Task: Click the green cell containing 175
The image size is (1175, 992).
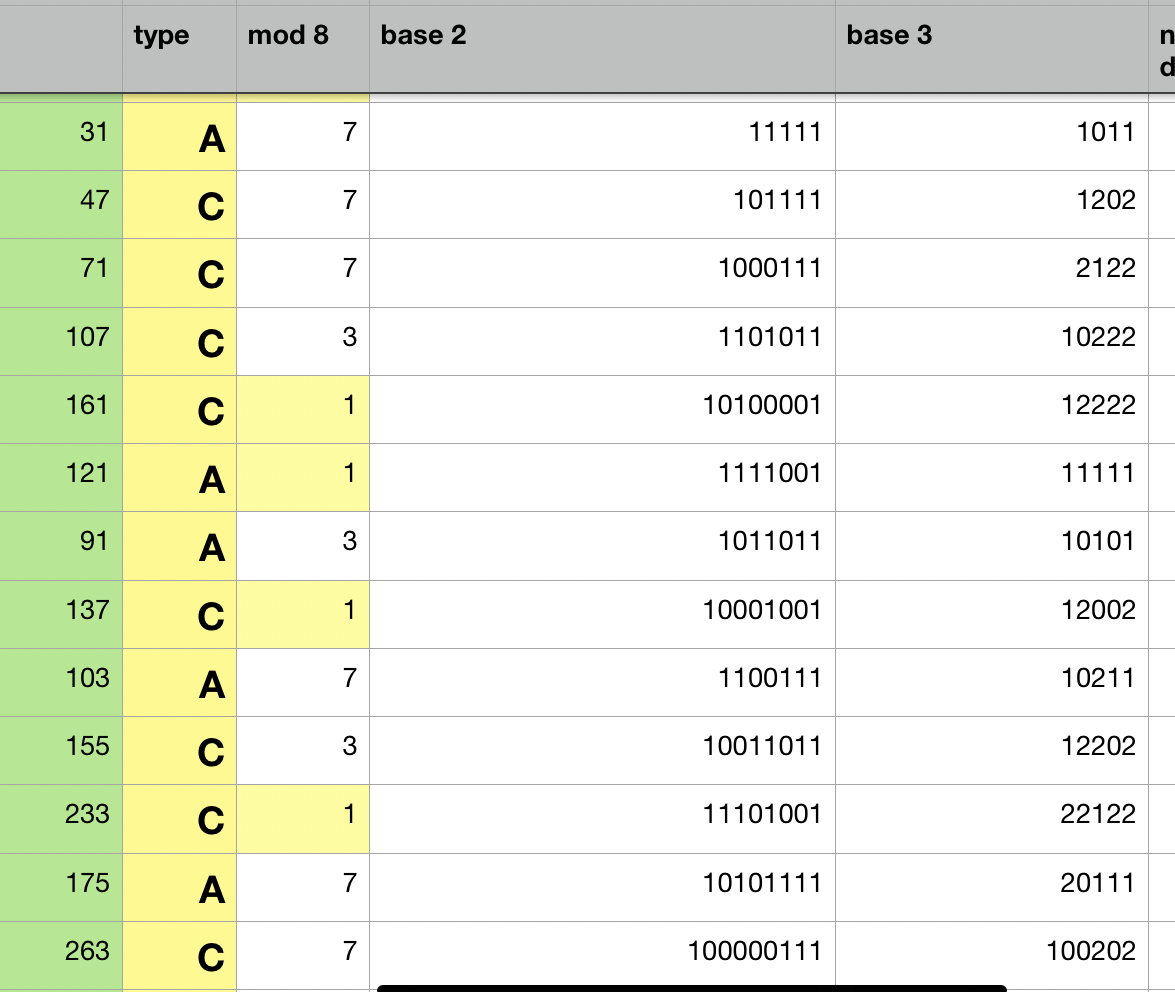Action: tap(61, 884)
